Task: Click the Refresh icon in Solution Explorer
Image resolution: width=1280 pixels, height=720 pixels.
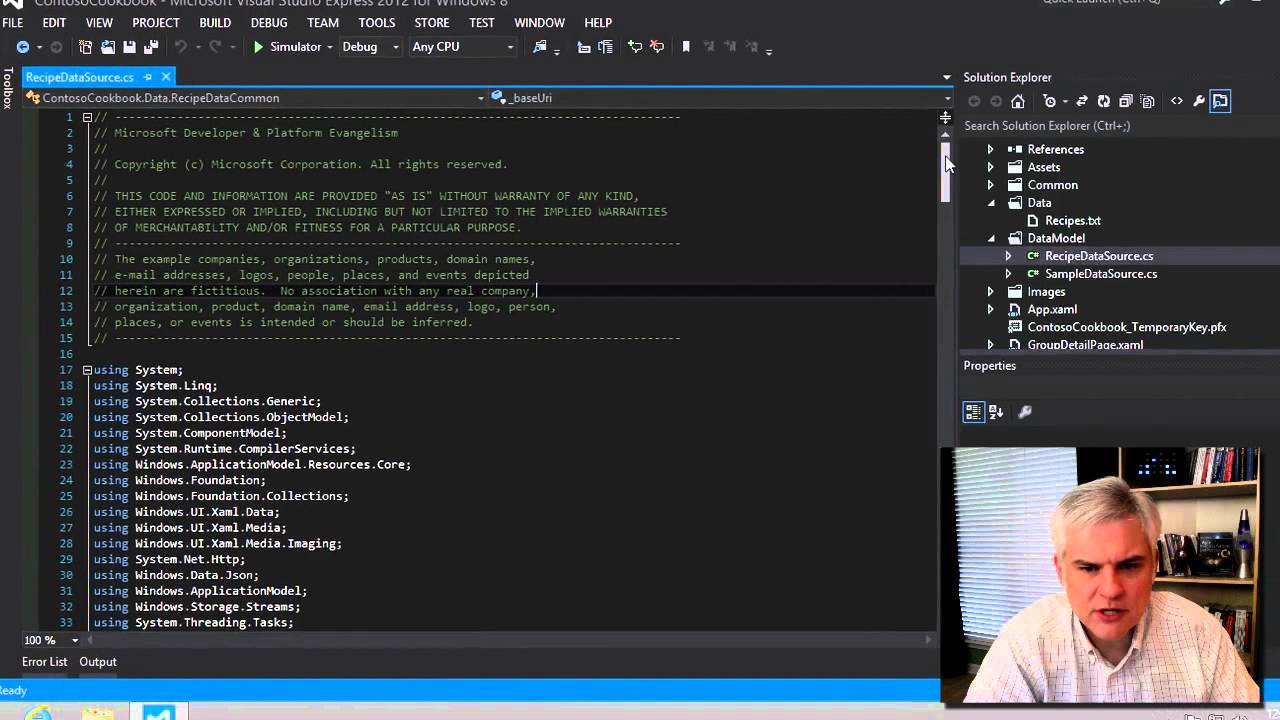Action: 1104,101
